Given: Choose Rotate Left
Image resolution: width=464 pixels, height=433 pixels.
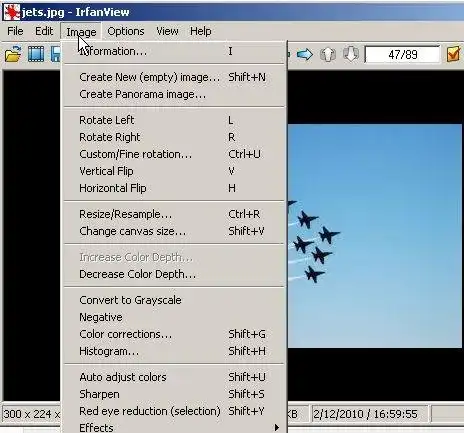Looking at the screenshot, I should pos(175,120).
